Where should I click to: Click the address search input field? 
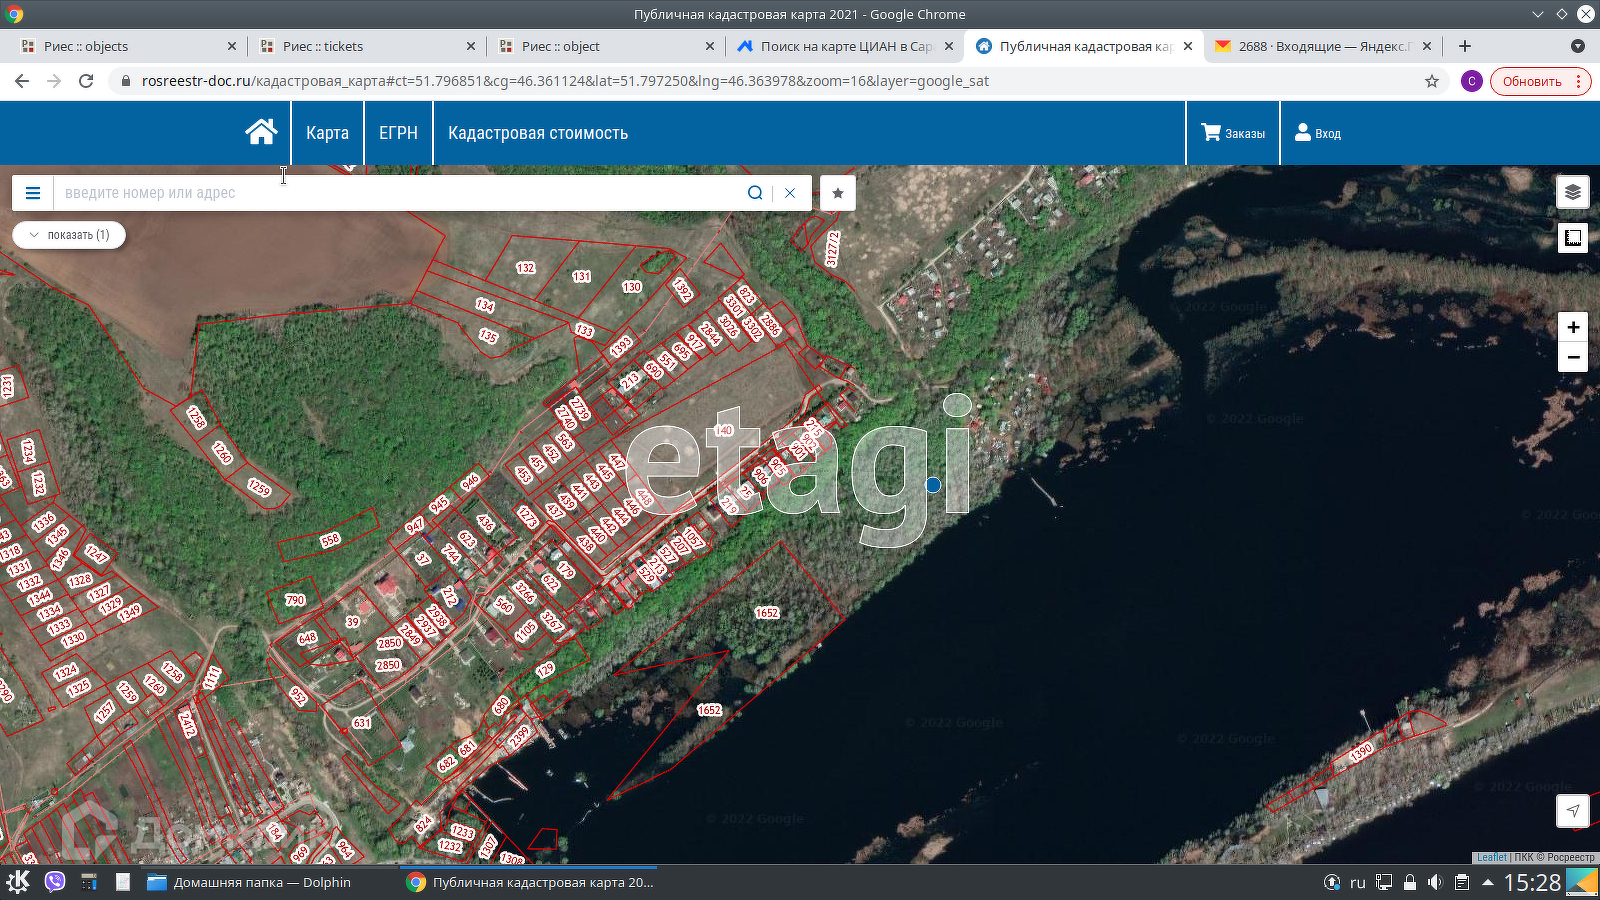400,193
